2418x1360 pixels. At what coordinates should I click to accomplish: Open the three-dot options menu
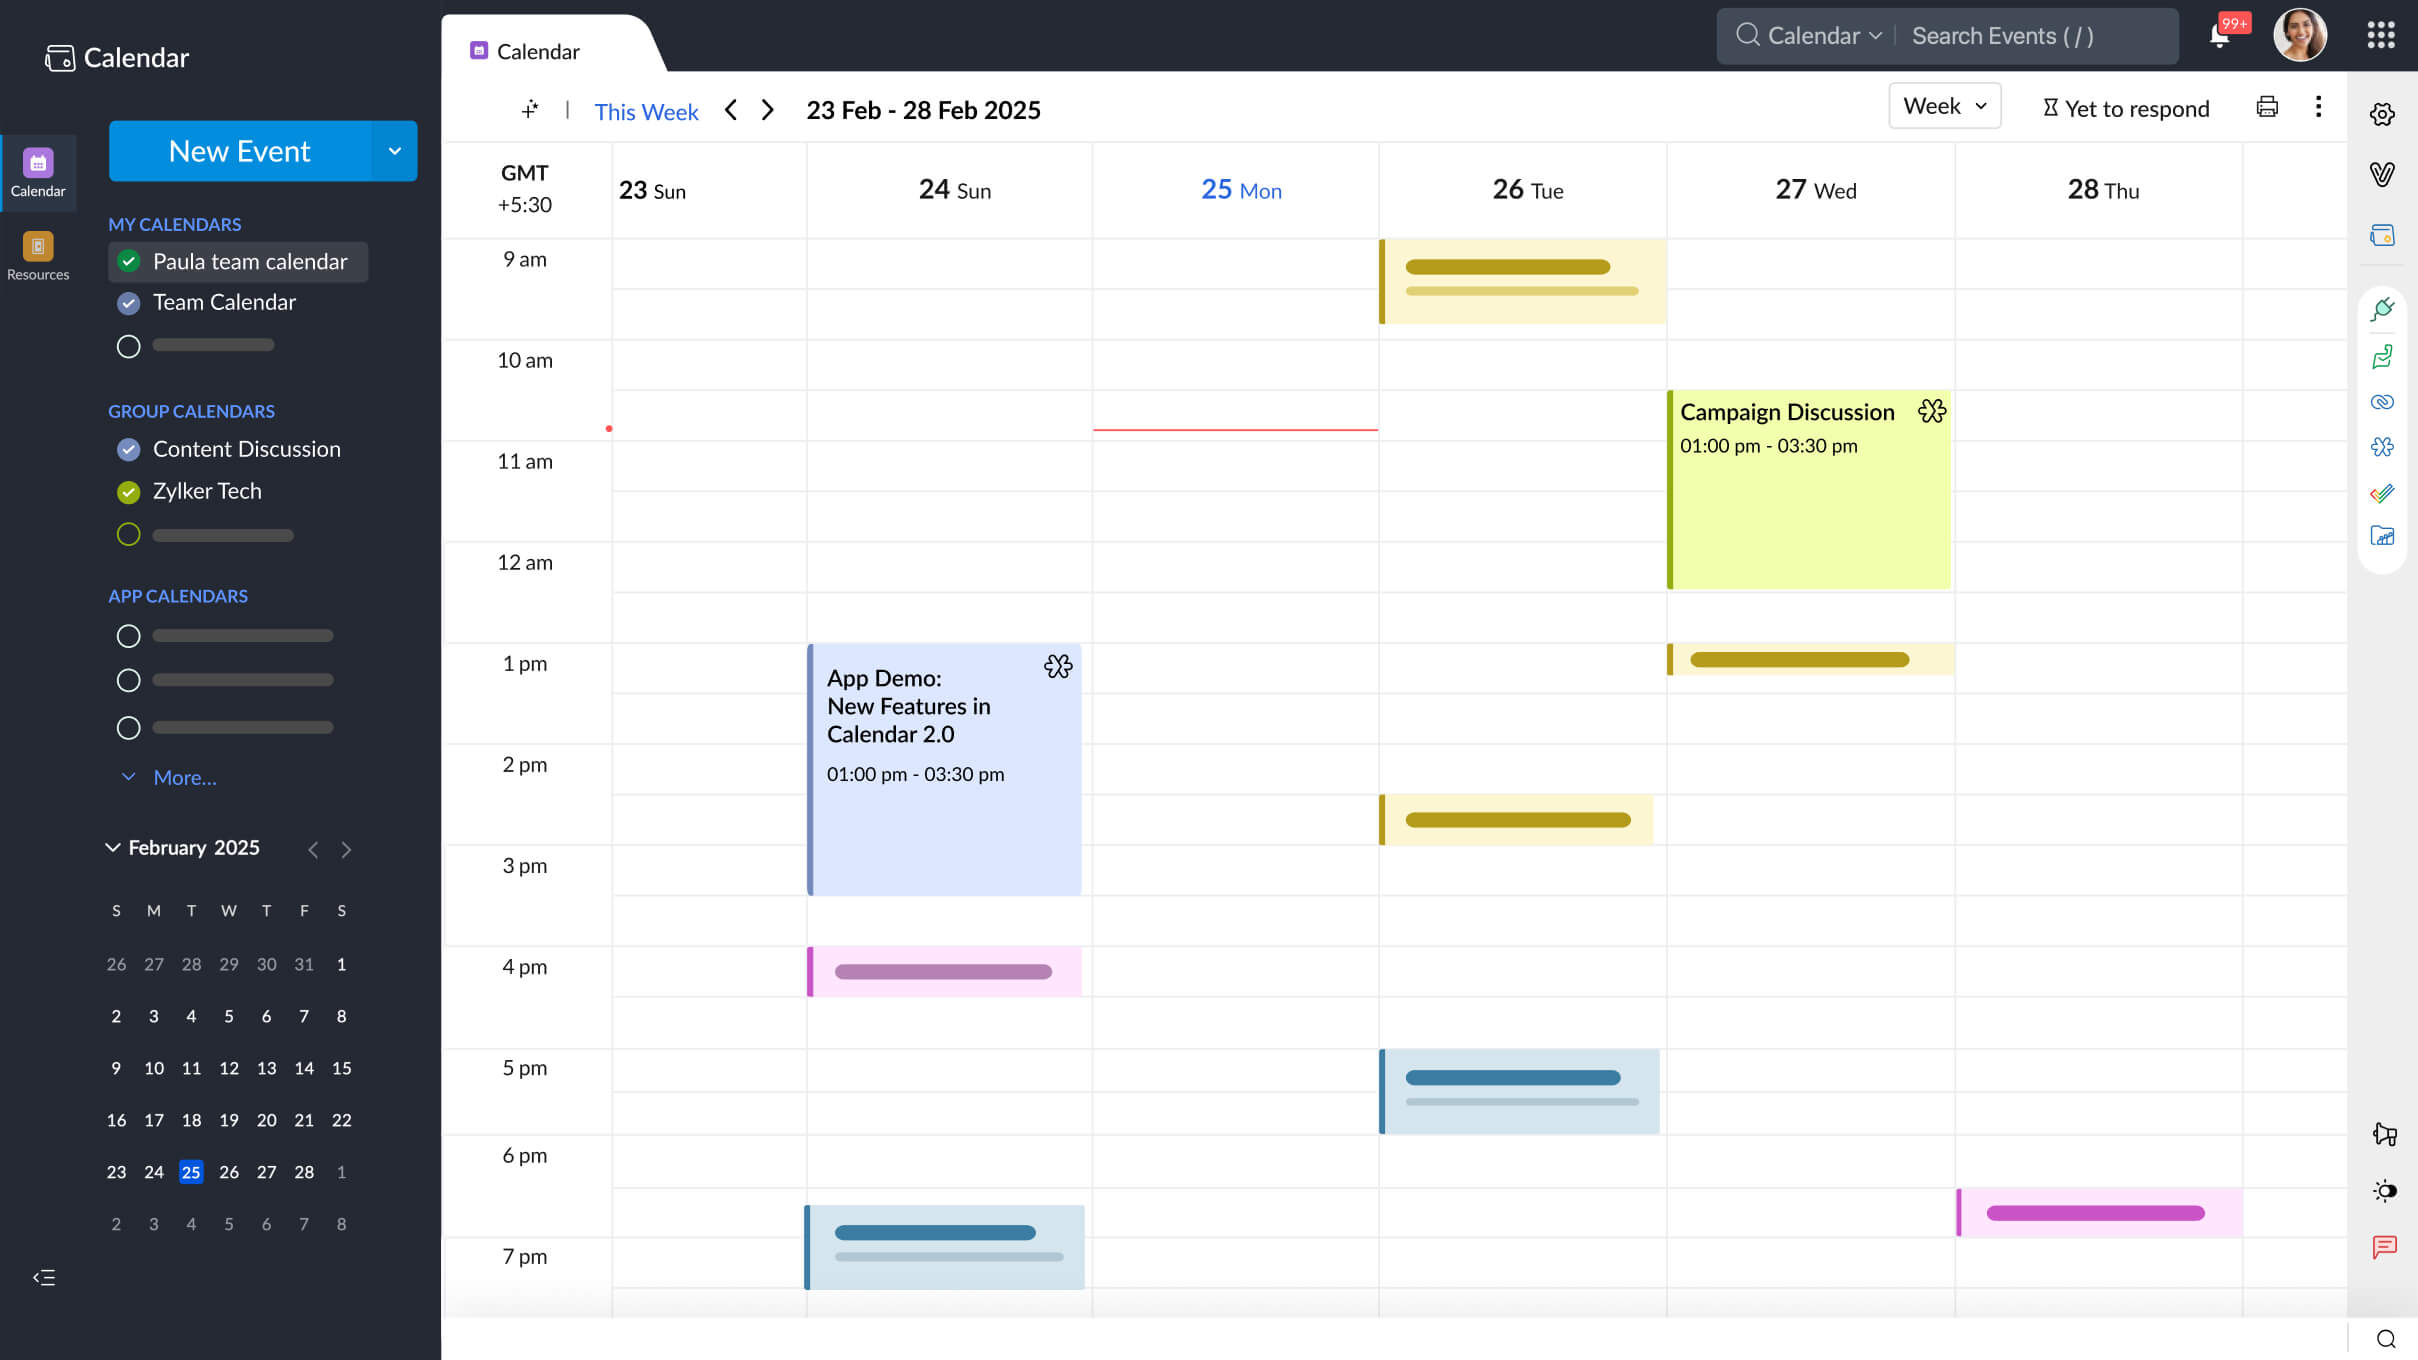pos(2318,107)
